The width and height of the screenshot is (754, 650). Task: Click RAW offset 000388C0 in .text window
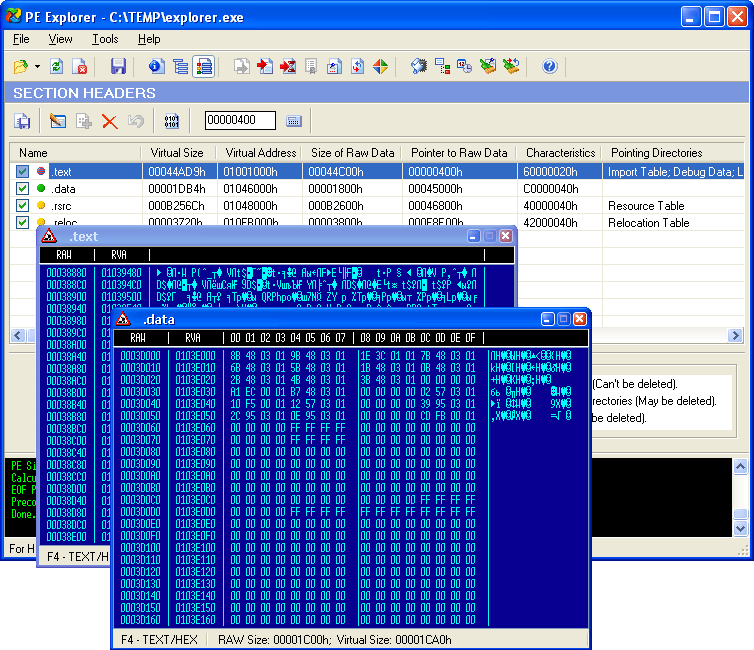point(66,285)
